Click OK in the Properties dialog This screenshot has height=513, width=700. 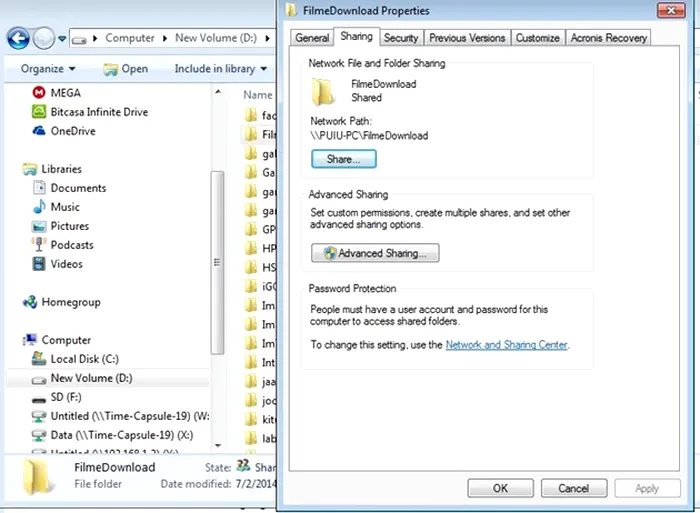click(x=500, y=488)
